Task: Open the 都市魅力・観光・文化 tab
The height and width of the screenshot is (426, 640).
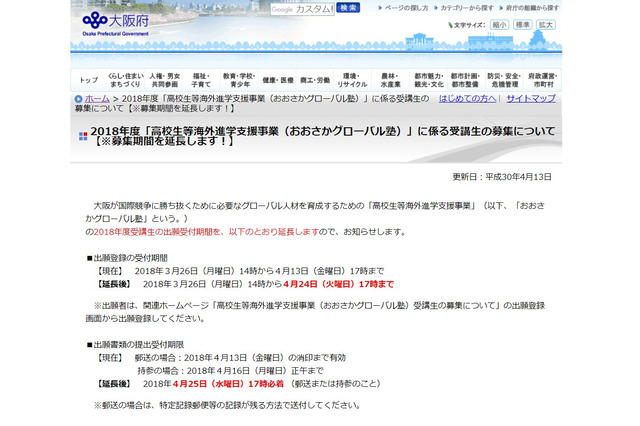Action: (x=429, y=80)
